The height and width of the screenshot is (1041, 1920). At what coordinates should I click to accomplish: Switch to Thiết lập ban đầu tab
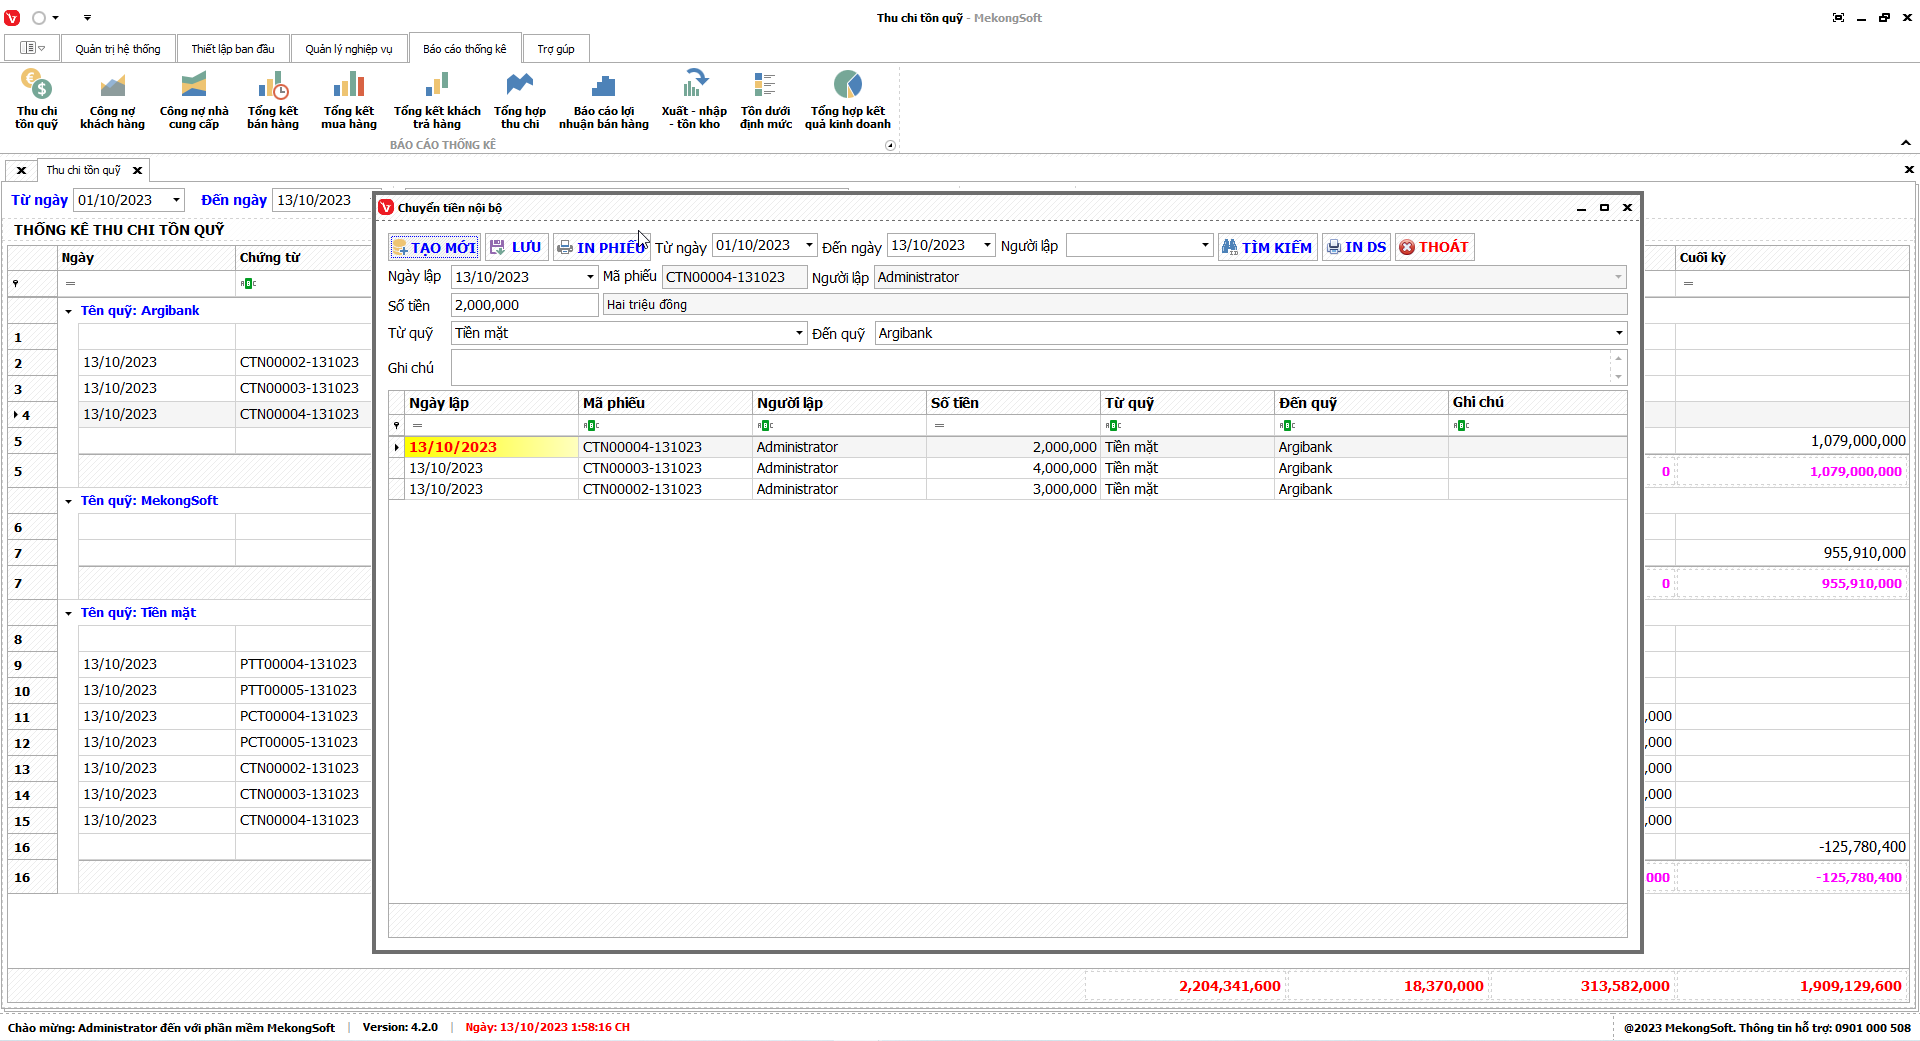(x=232, y=49)
